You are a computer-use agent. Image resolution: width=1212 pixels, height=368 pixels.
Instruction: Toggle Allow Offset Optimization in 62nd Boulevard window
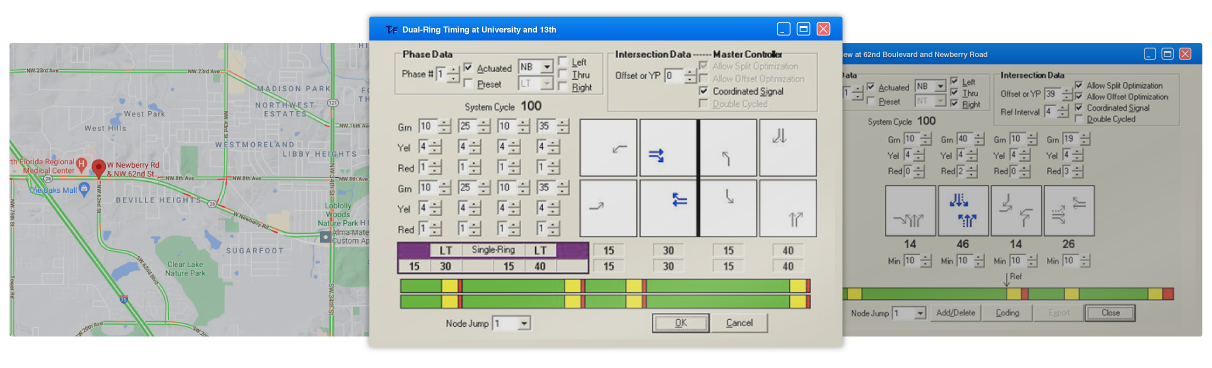click(x=1079, y=97)
